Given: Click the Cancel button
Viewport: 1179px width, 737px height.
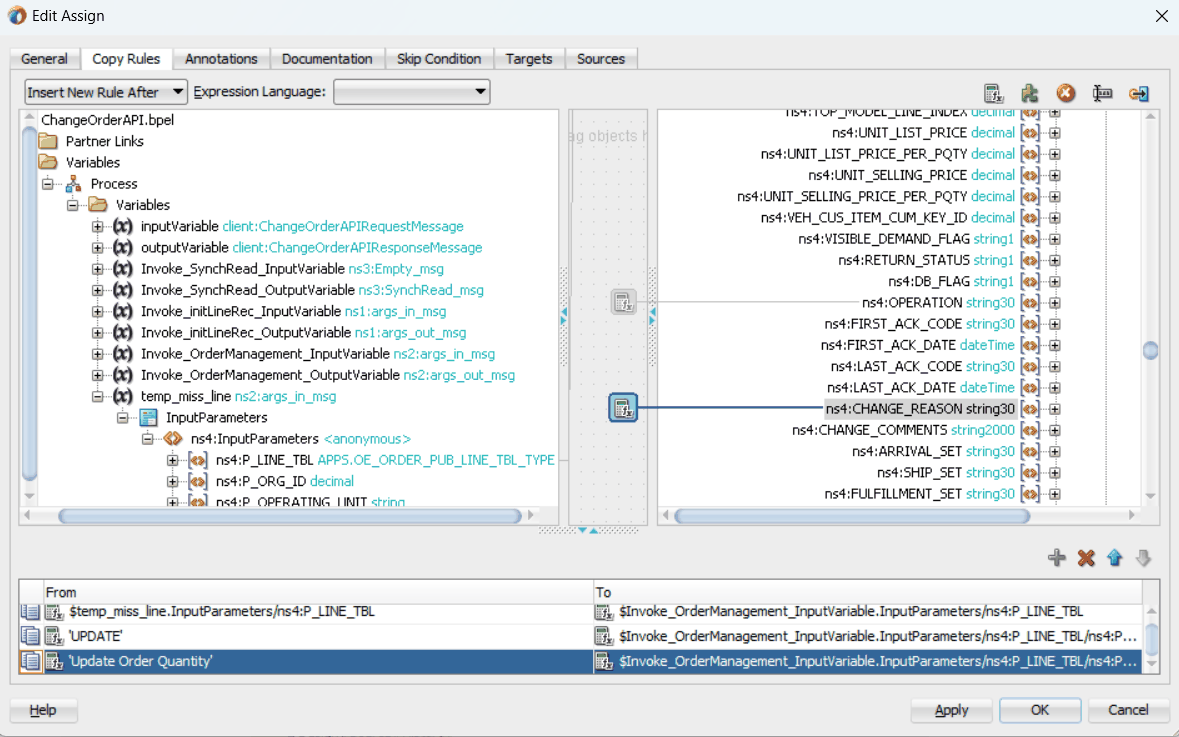Looking at the screenshot, I should tap(1128, 710).
